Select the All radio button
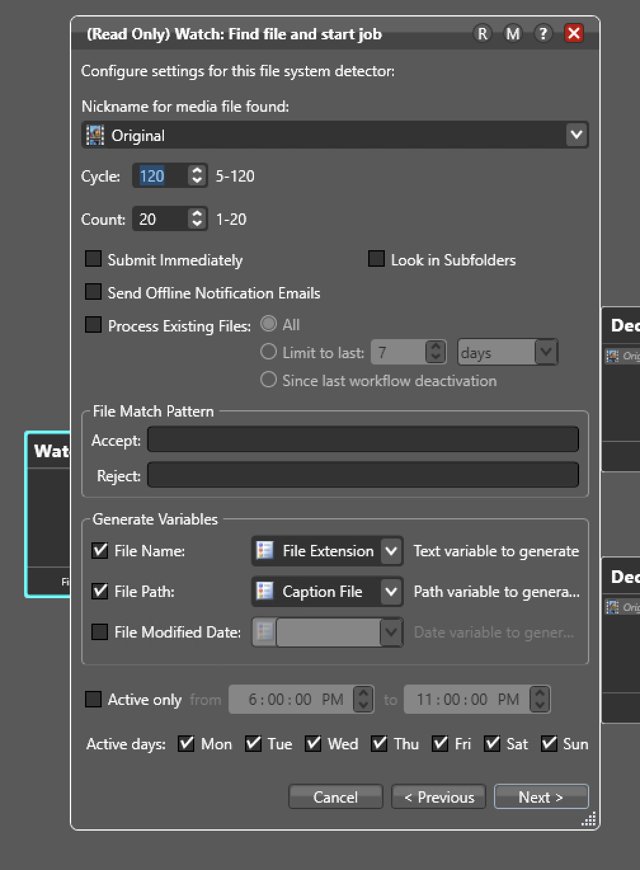The height and width of the screenshot is (870, 640). pos(268,323)
